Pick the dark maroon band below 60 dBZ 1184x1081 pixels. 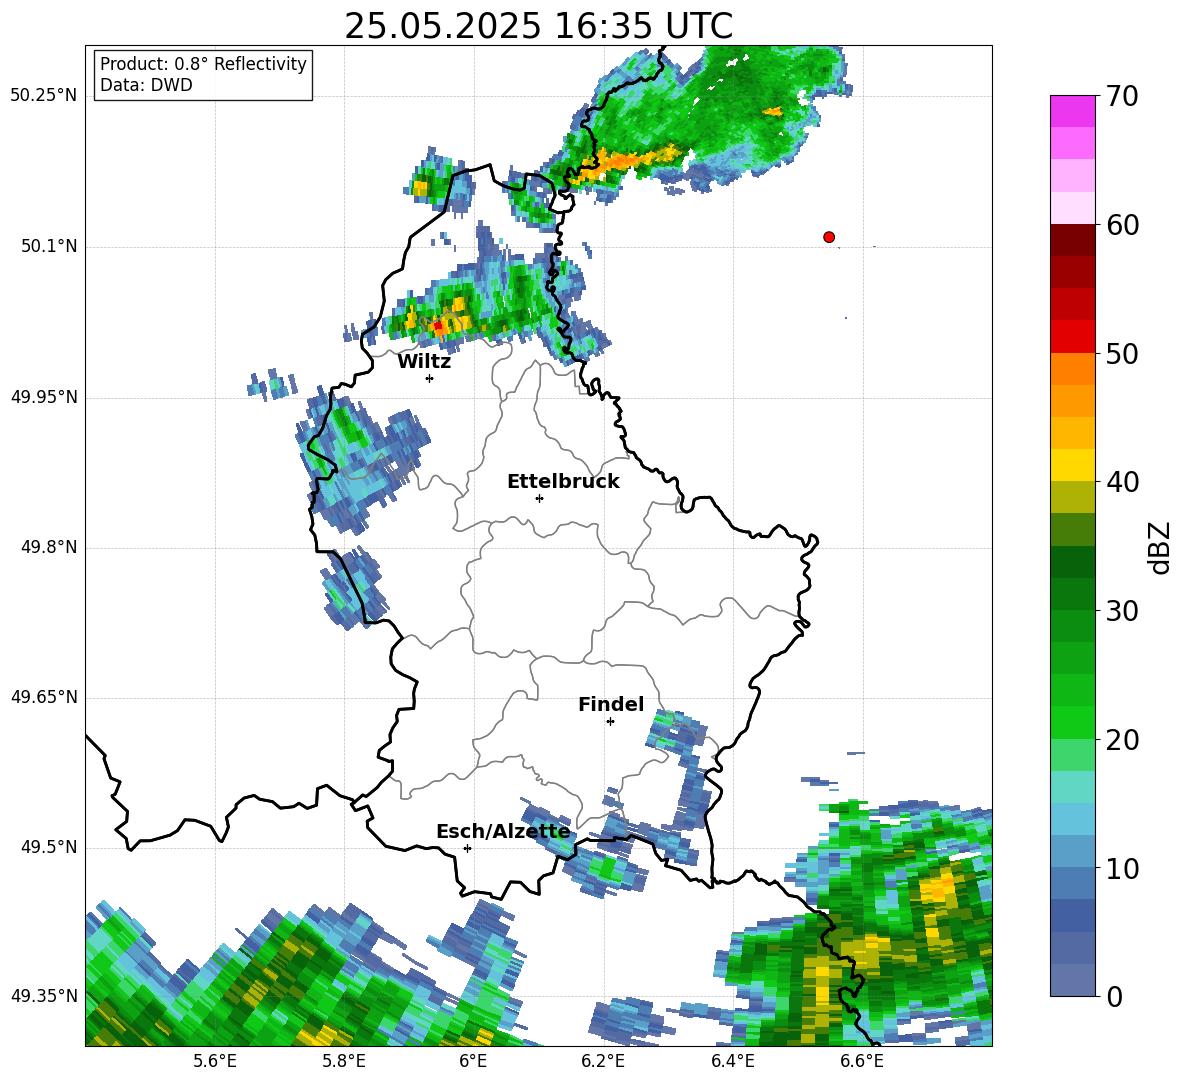pyautogui.click(x=1072, y=240)
